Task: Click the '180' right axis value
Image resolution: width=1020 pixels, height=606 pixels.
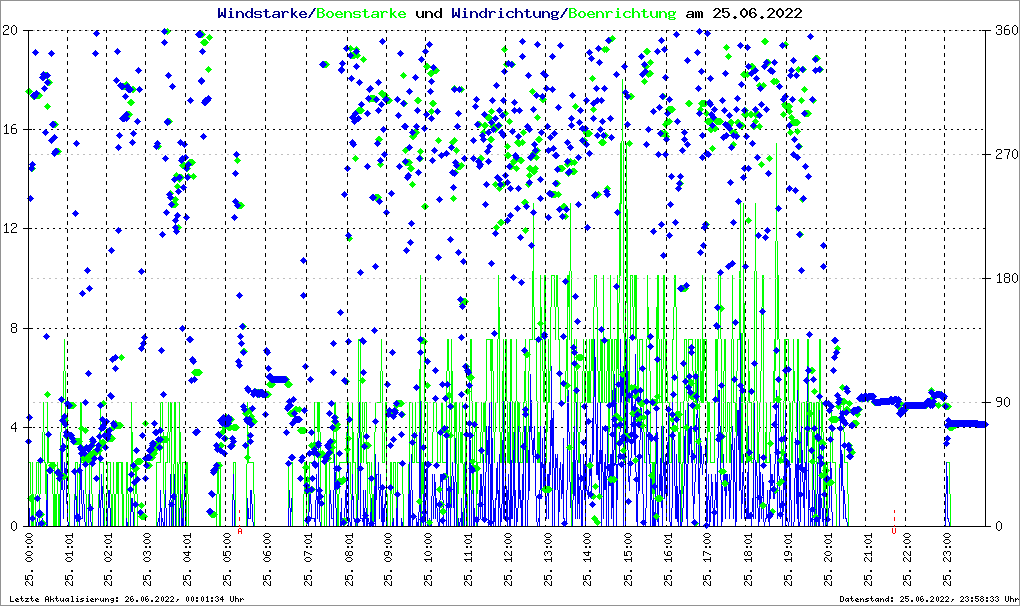Action: click(1005, 278)
